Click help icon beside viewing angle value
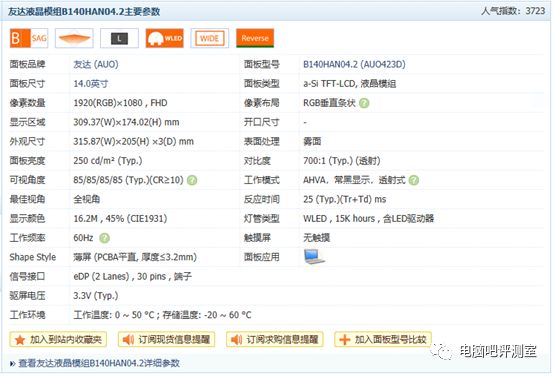 pos(192,180)
